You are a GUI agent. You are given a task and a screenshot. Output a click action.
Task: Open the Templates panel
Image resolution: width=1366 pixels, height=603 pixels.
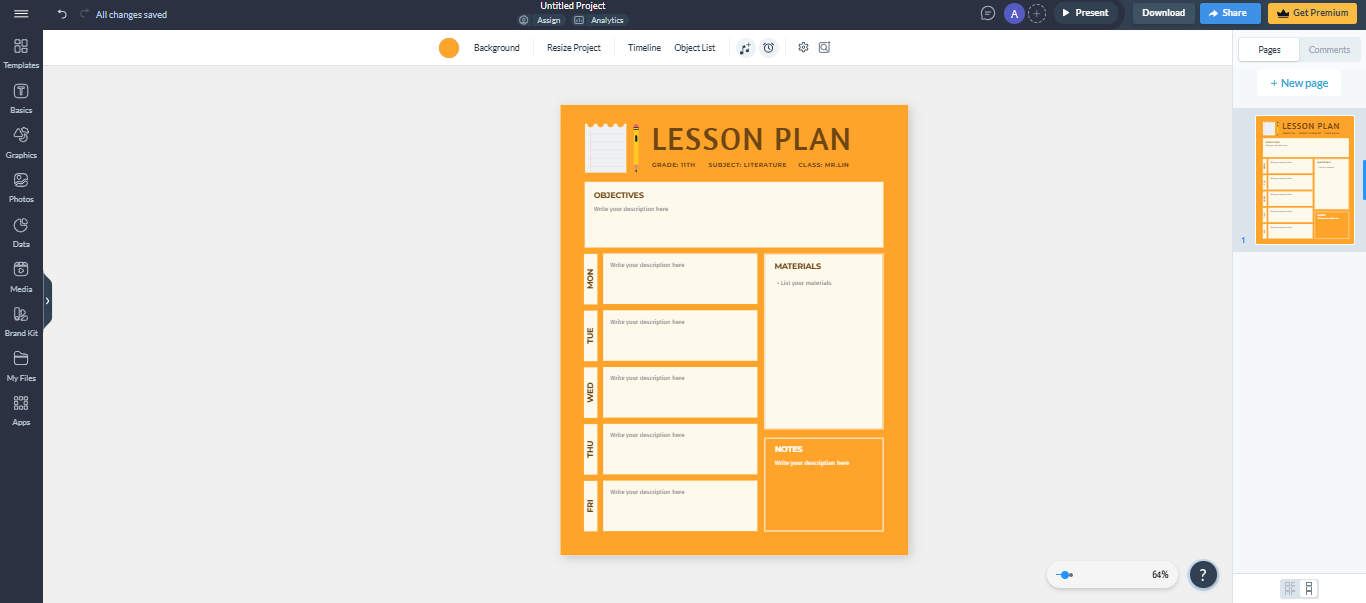tap(20, 52)
